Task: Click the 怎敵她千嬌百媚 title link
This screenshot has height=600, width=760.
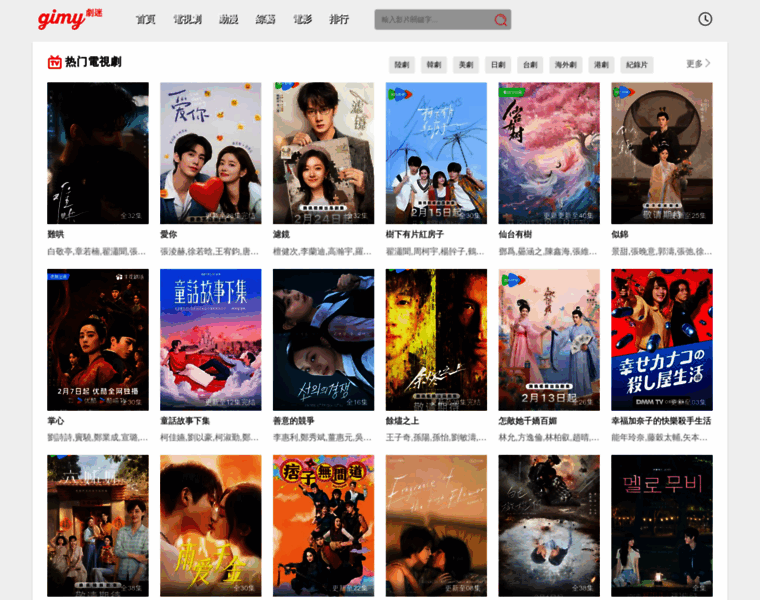Action: (527, 421)
